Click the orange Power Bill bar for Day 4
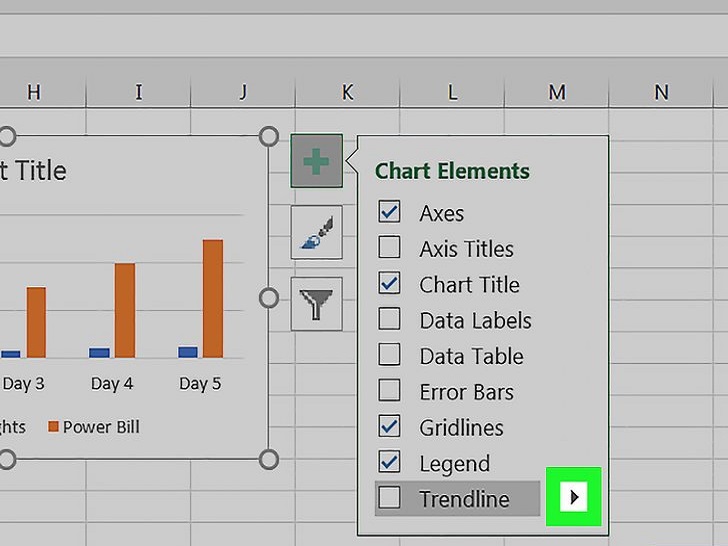 coord(125,310)
